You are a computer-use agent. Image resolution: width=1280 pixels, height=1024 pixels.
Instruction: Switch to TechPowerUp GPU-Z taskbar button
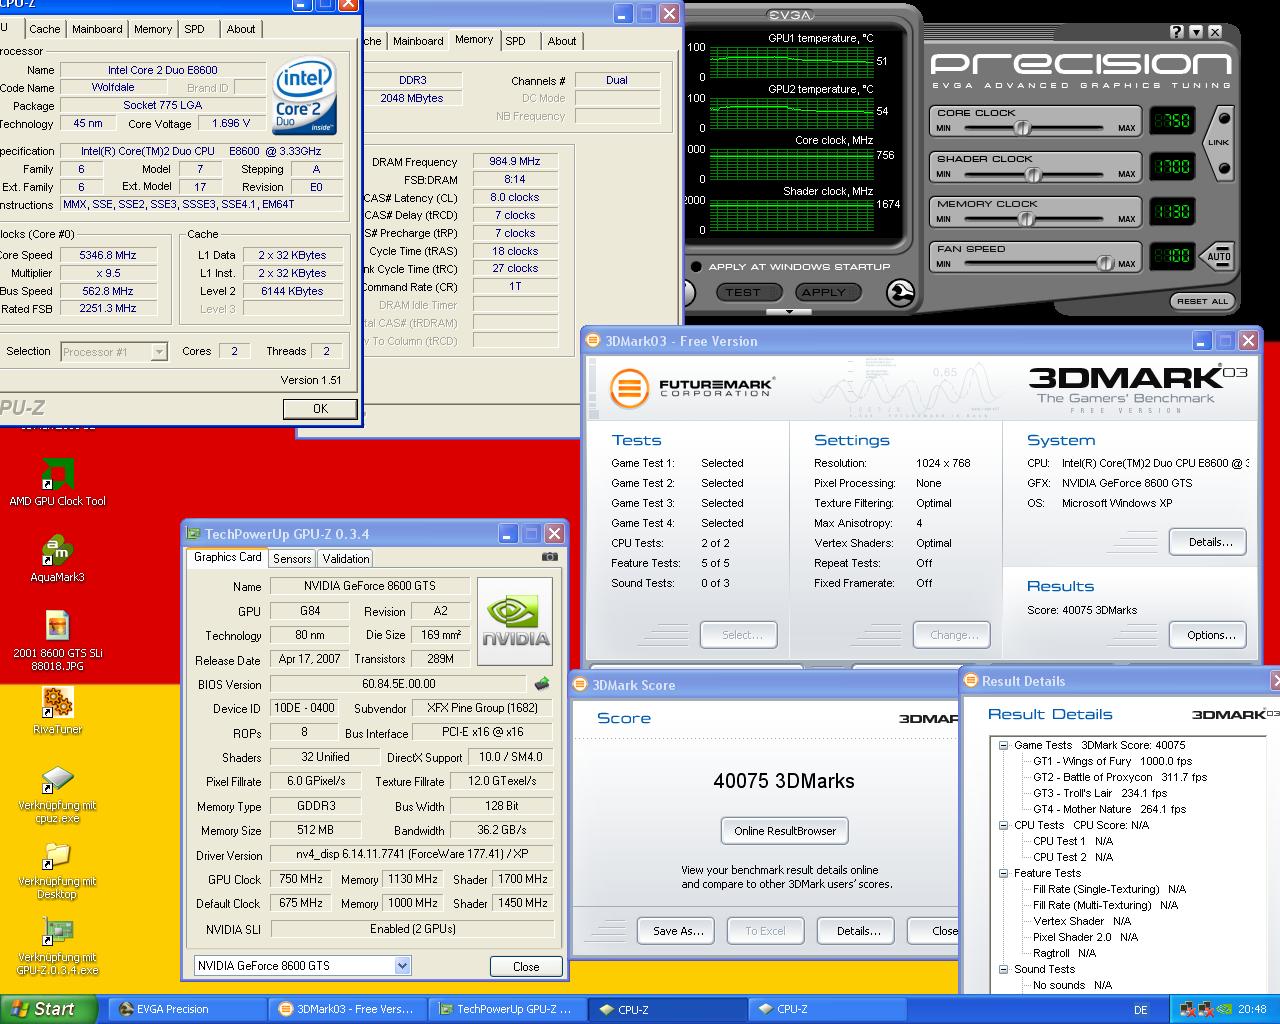(507, 1009)
